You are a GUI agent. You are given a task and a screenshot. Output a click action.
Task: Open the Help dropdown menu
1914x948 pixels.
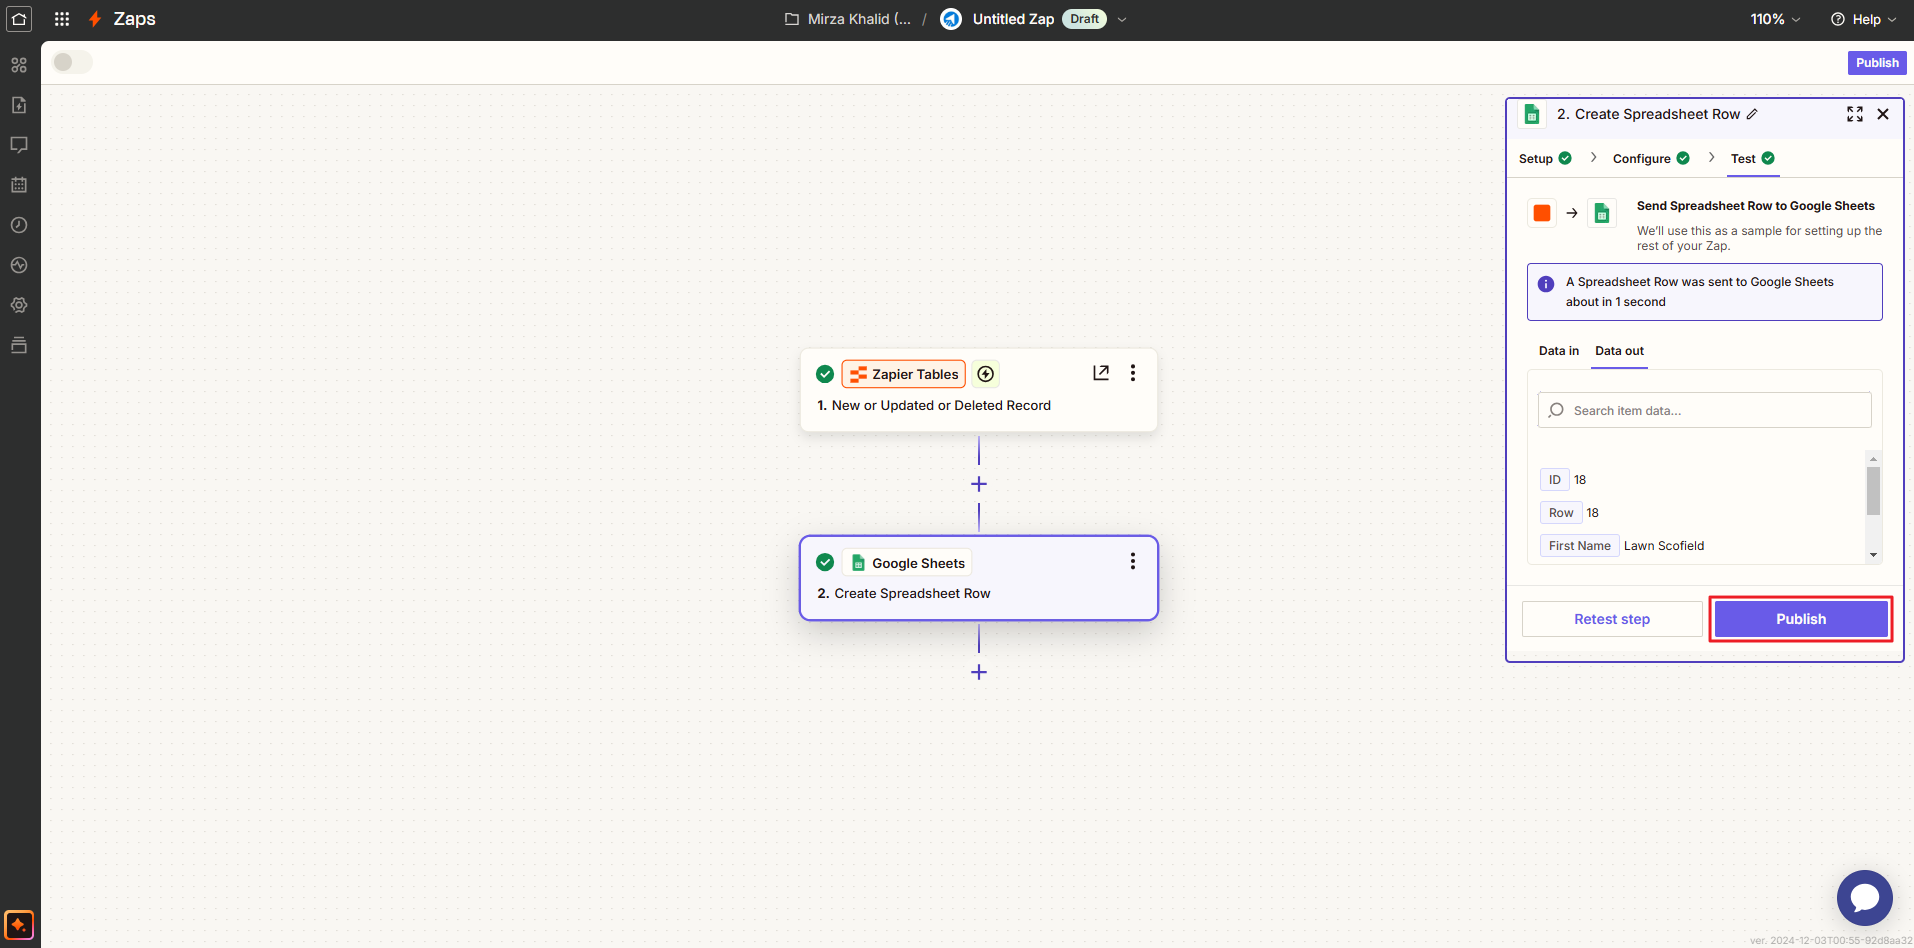(1864, 18)
